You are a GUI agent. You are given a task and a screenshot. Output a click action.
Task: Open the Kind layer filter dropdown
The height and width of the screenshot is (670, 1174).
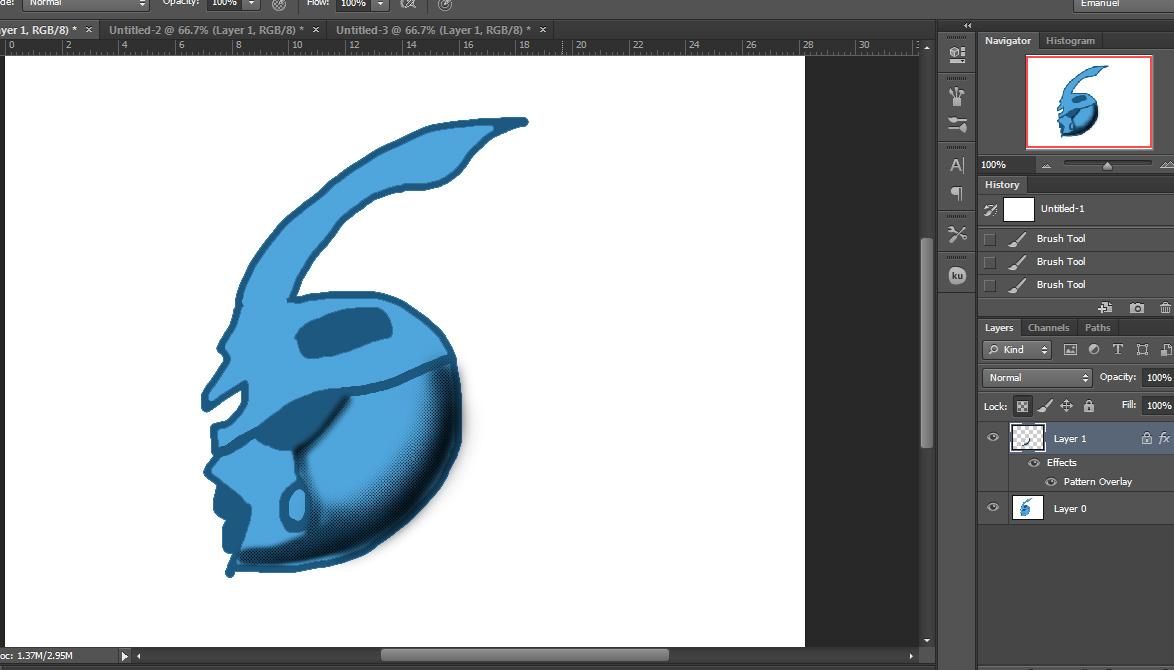tap(1017, 350)
